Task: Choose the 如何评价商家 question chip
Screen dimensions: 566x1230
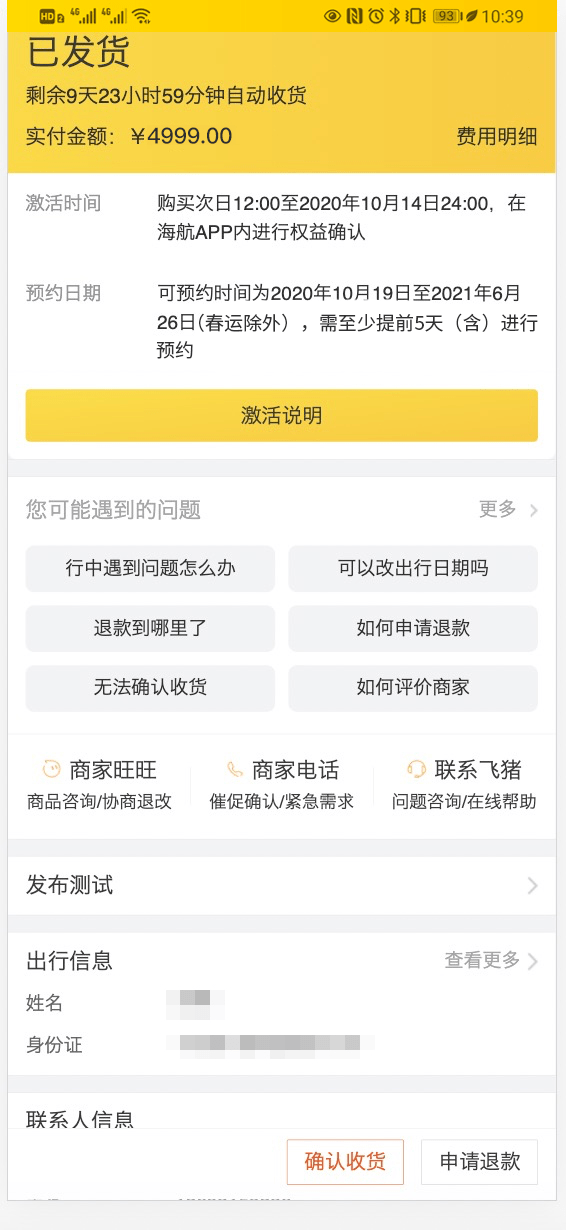Action: 413,689
